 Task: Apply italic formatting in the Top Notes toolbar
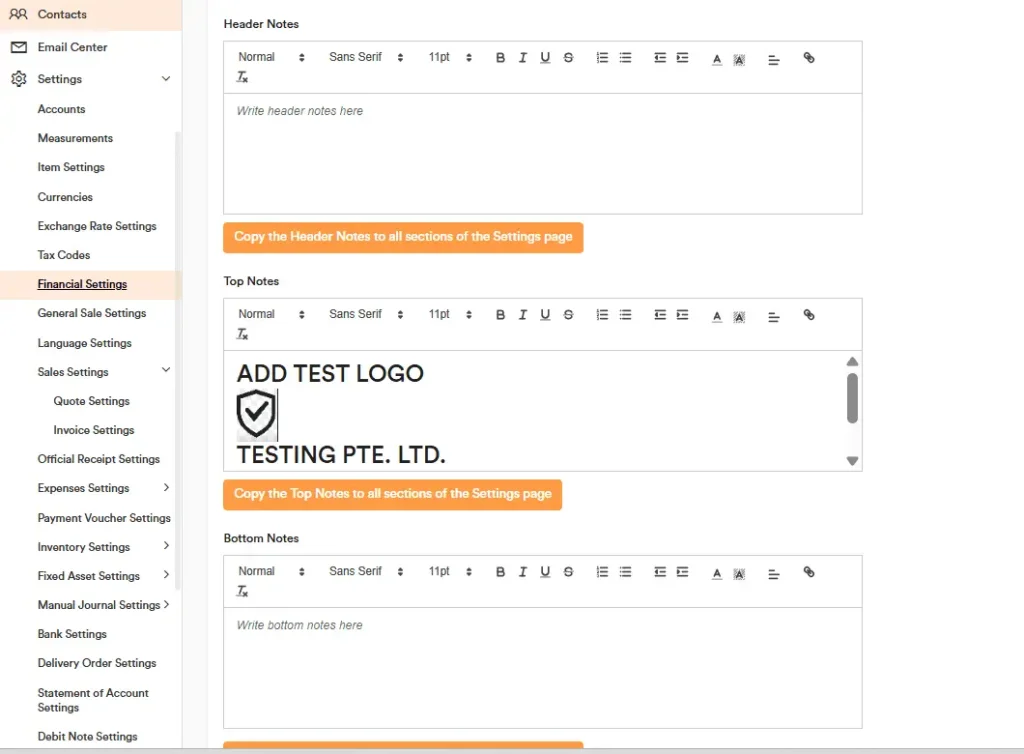click(x=522, y=314)
